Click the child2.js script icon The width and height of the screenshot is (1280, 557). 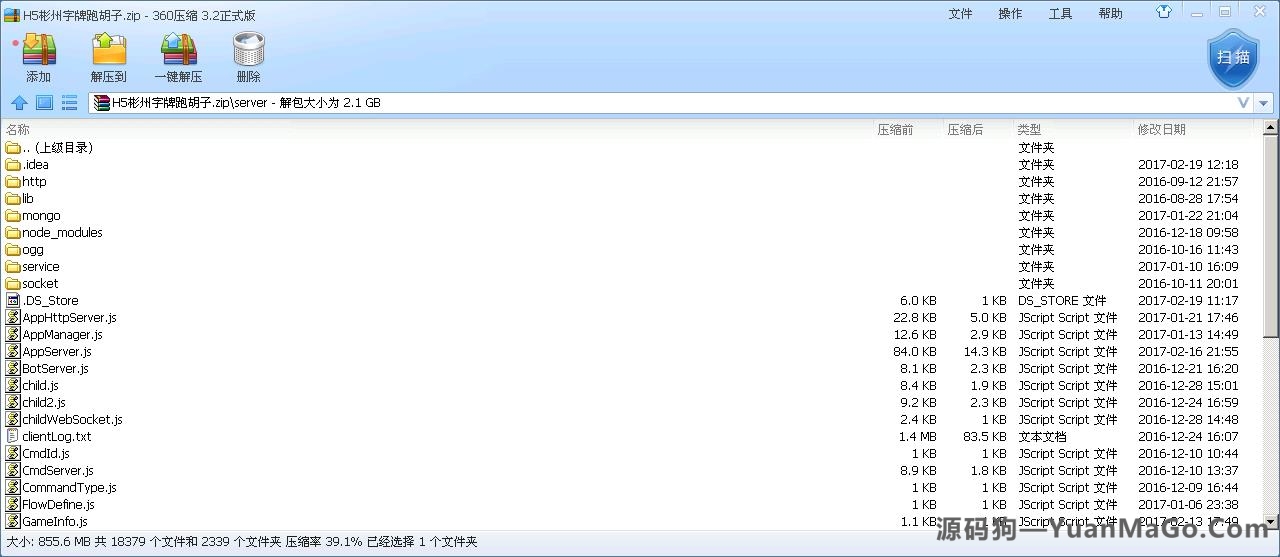[13, 402]
